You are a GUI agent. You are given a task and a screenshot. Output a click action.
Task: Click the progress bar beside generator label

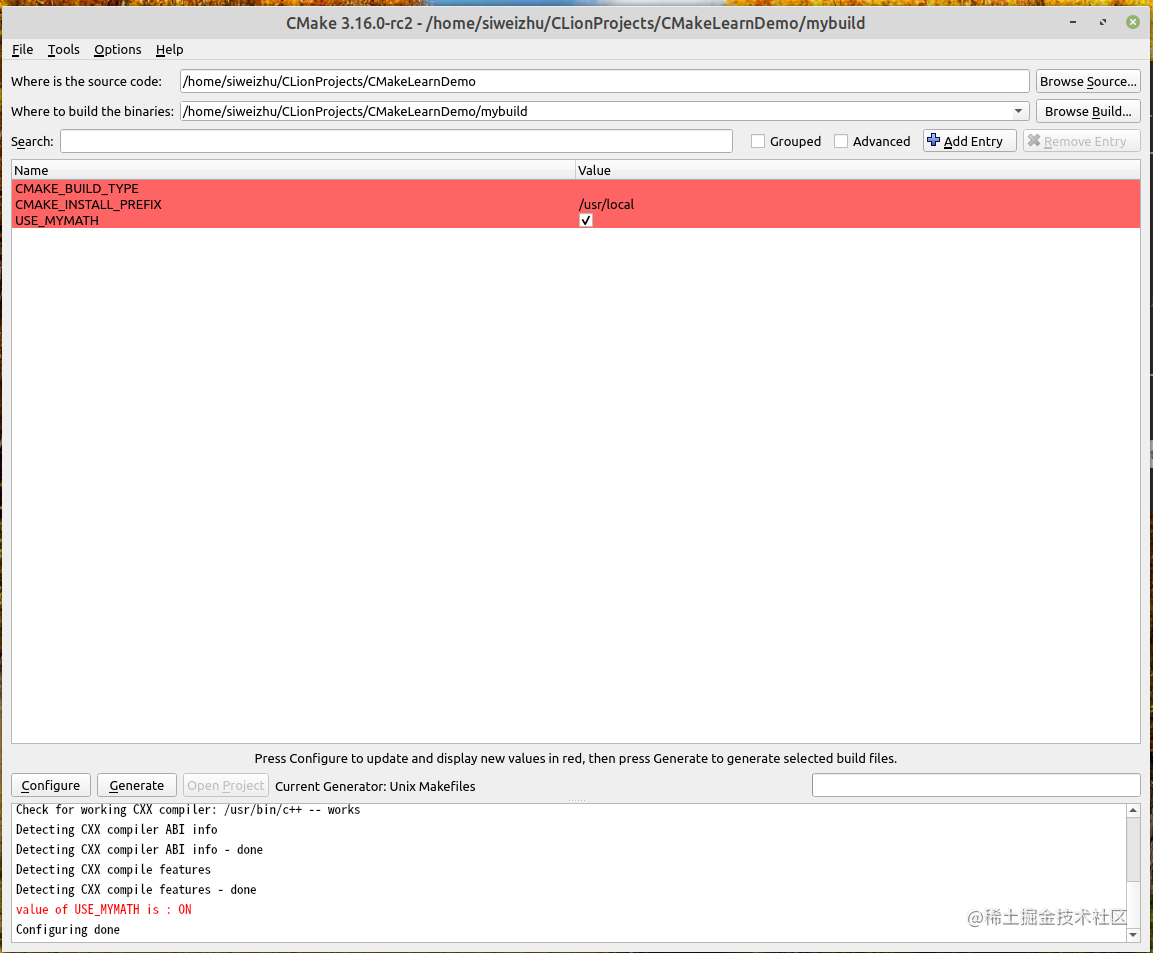976,785
